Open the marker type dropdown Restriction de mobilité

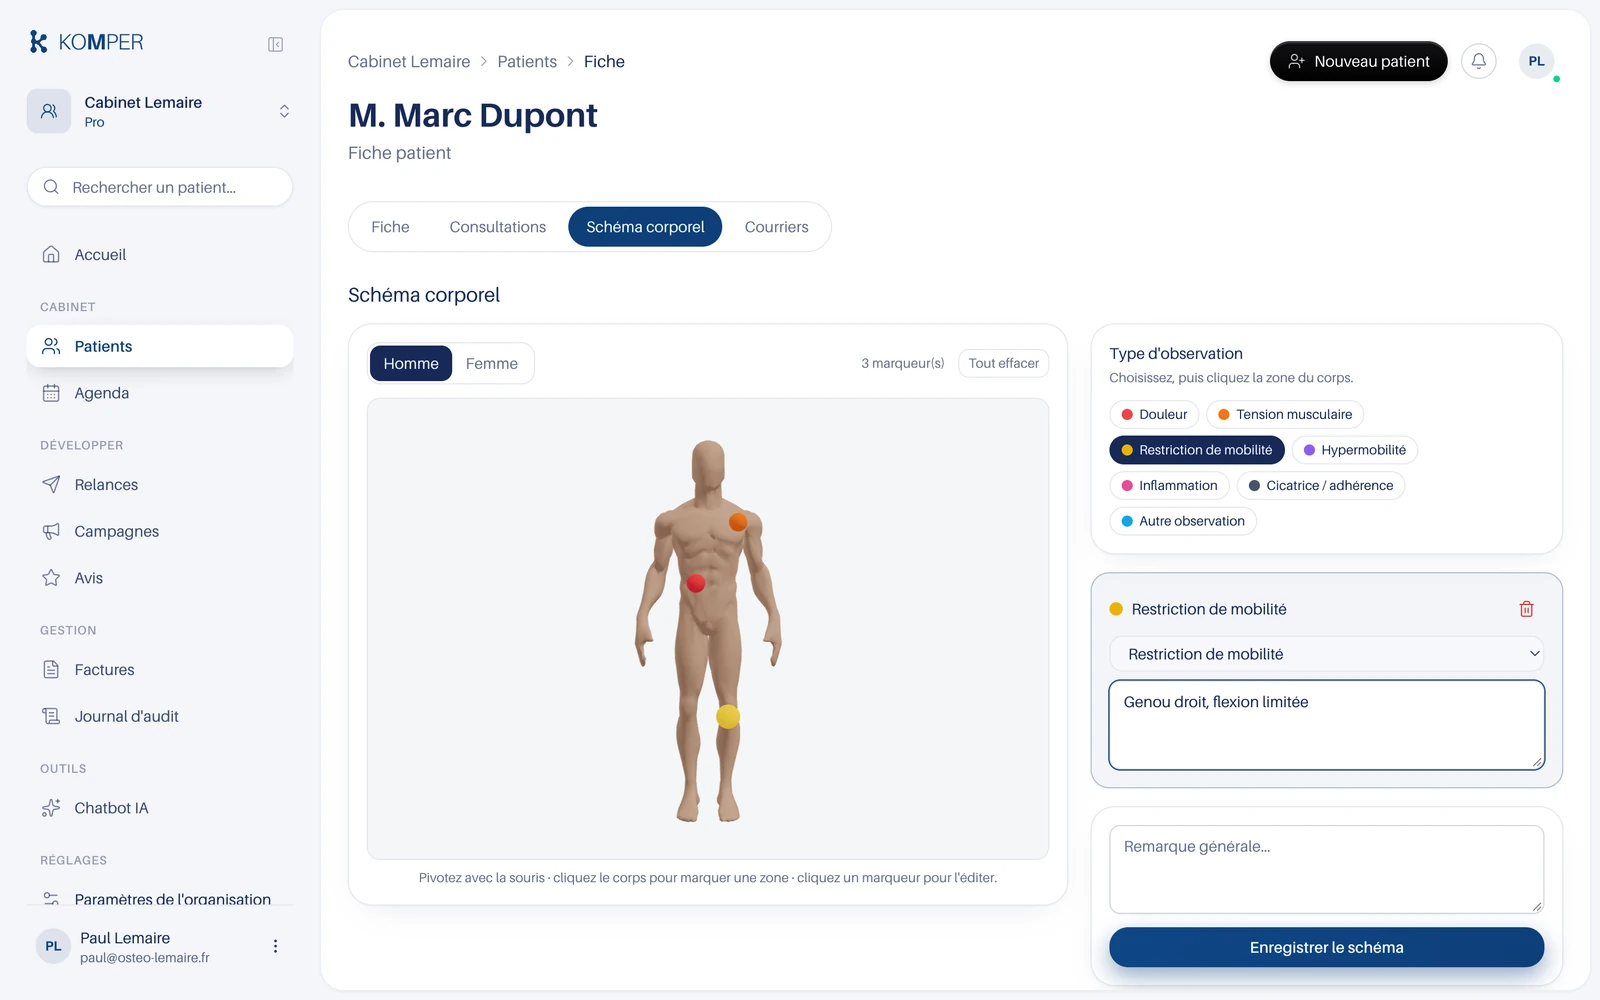pos(1327,654)
